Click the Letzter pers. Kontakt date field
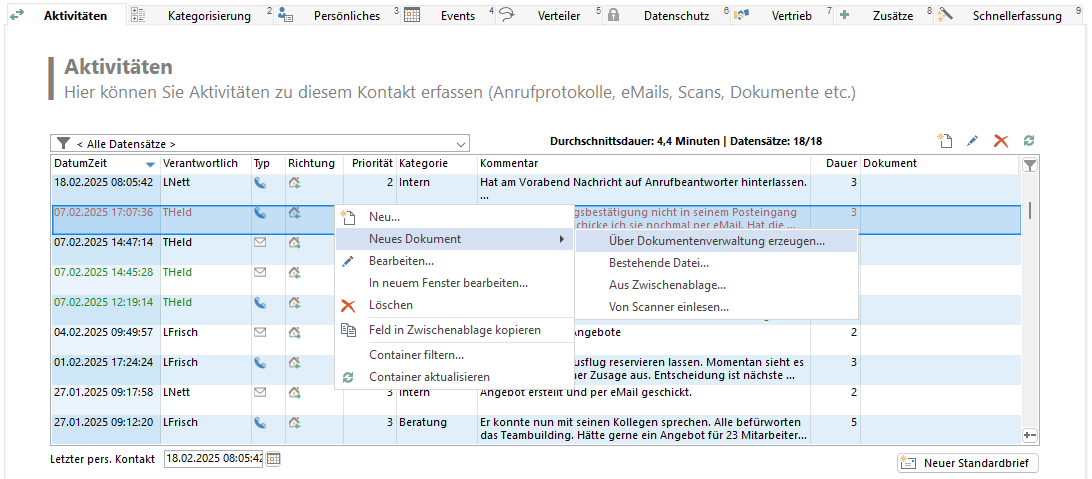This screenshot has height=479, width=1092. 212,459
